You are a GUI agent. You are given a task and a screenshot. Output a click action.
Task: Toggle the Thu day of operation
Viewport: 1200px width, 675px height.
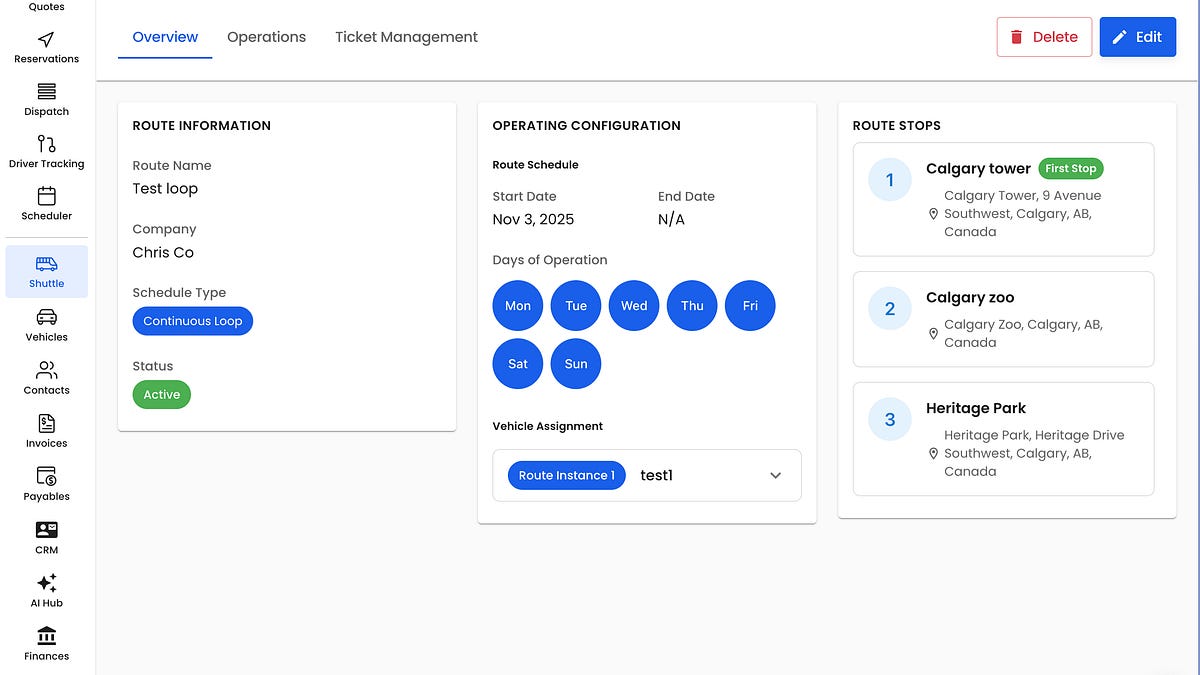coord(692,306)
